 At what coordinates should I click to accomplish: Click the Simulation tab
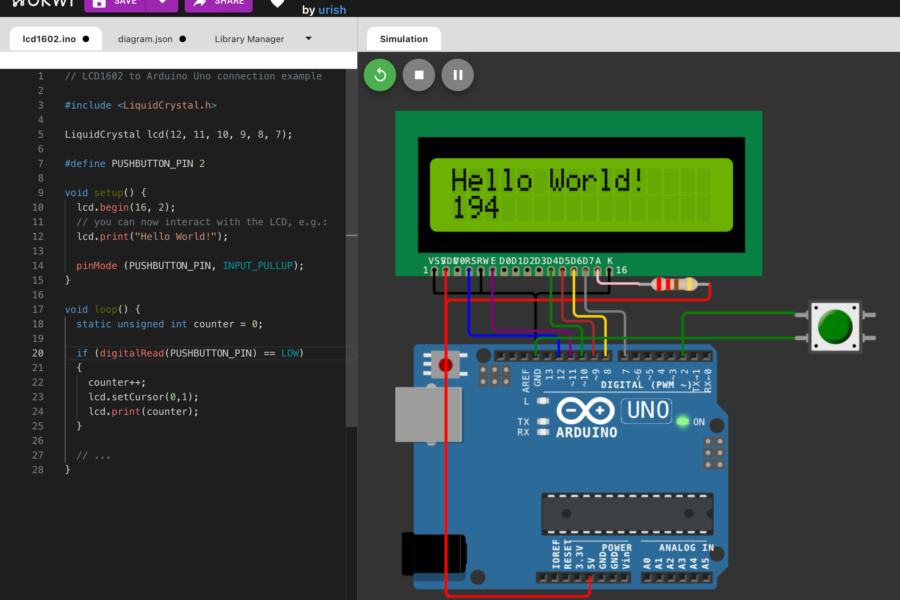(404, 39)
